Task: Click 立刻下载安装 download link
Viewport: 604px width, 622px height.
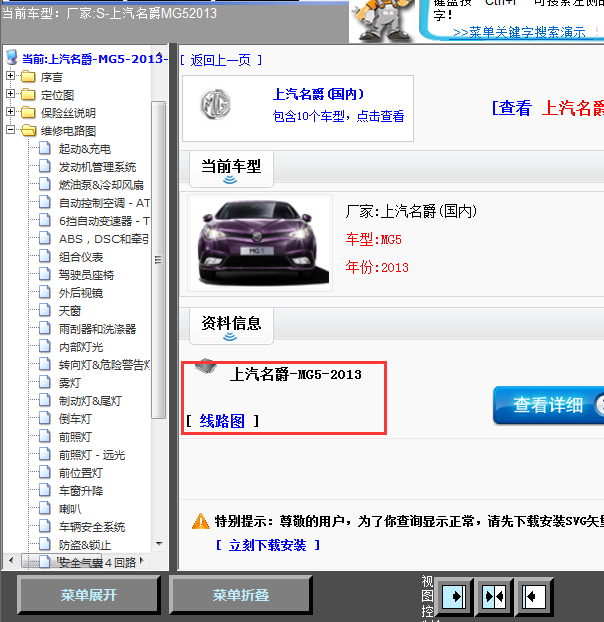Action: 267,545
